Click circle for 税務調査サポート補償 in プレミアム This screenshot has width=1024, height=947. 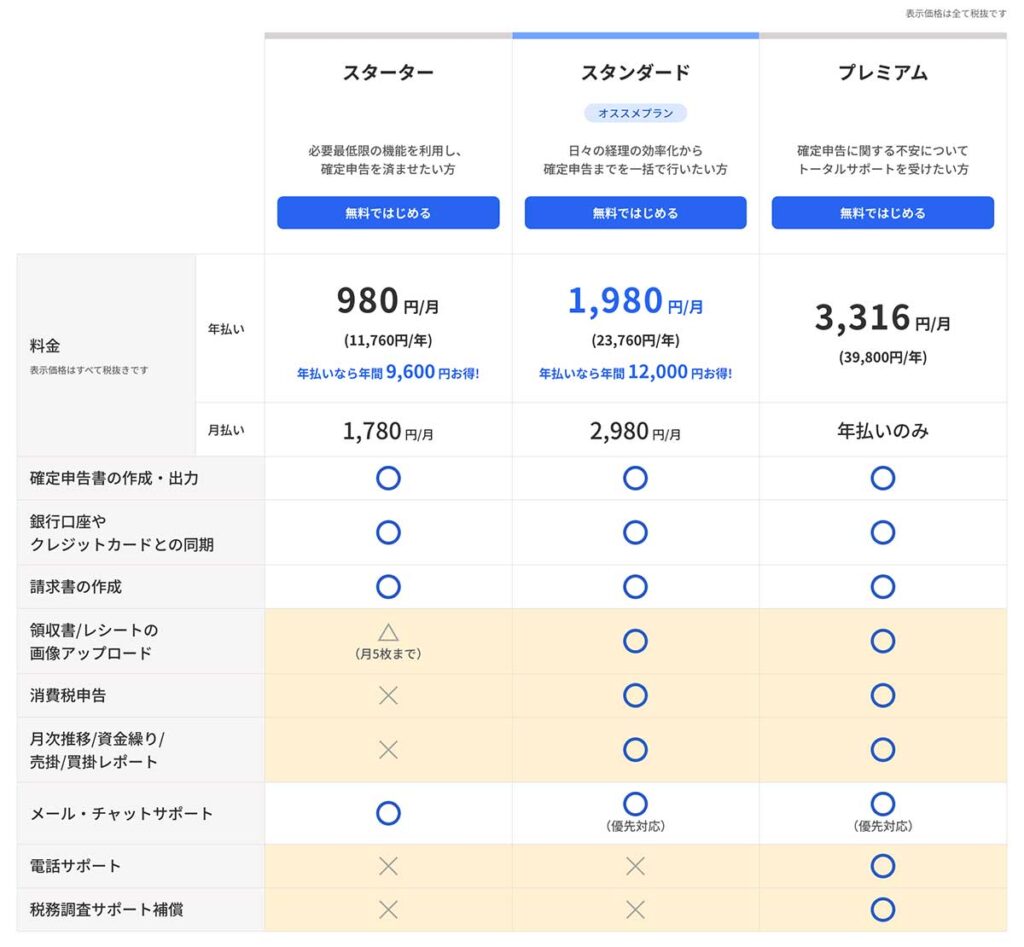coord(882,909)
